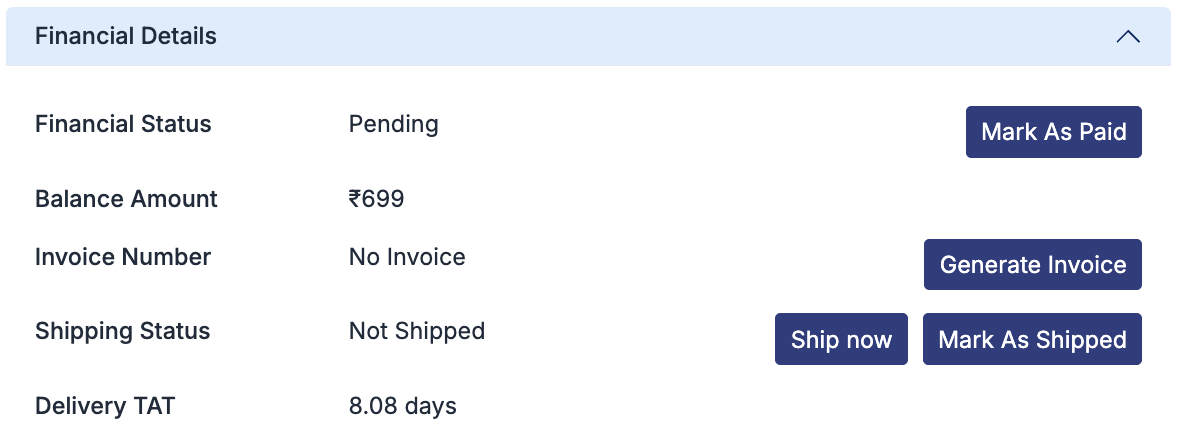Click the word Paid in Mark As Paid
1180x446 pixels.
tap(1103, 132)
